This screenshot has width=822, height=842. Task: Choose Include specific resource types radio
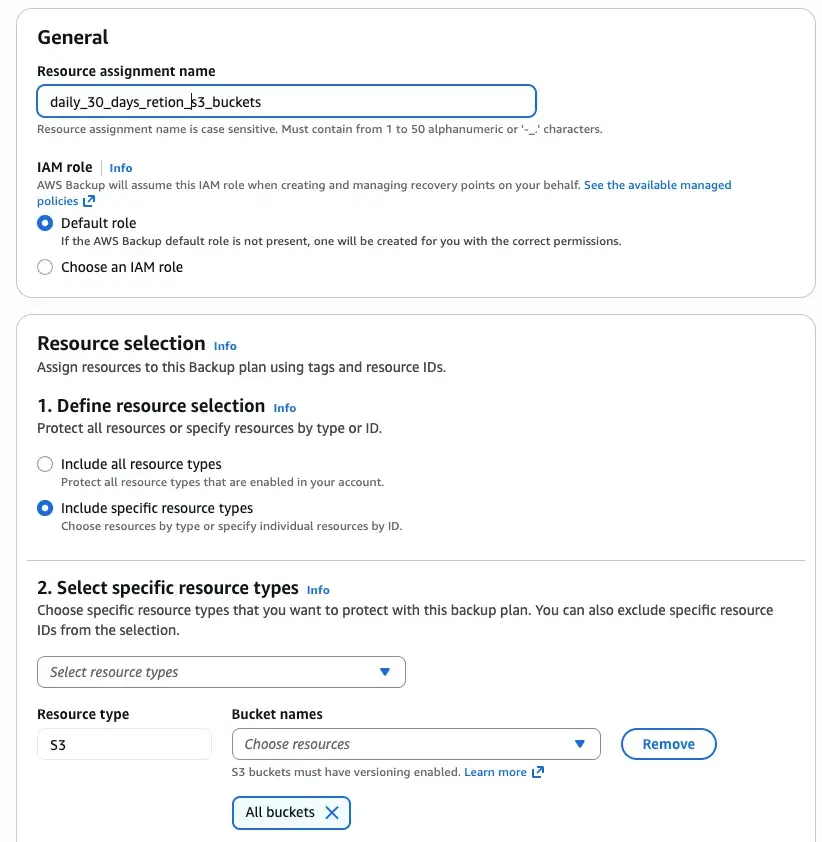click(x=45, y=508)
